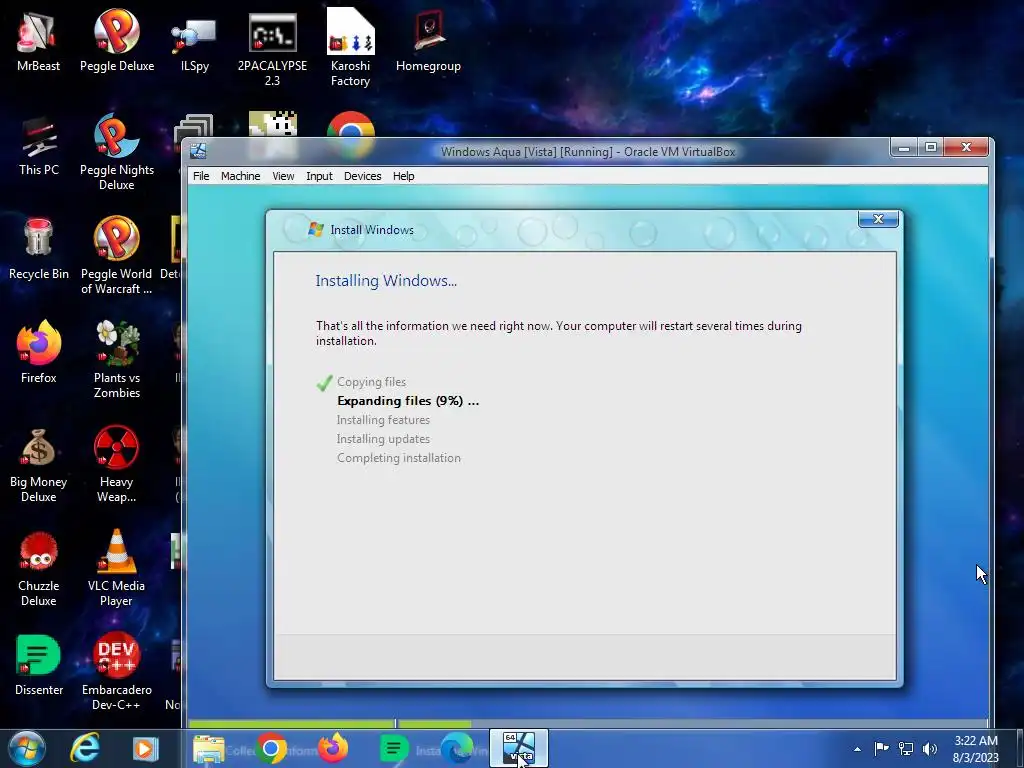This screenshot has width=1024, height=768.
Task: Open Internet Explorer from the taskbar
Action: click(86, 748)
